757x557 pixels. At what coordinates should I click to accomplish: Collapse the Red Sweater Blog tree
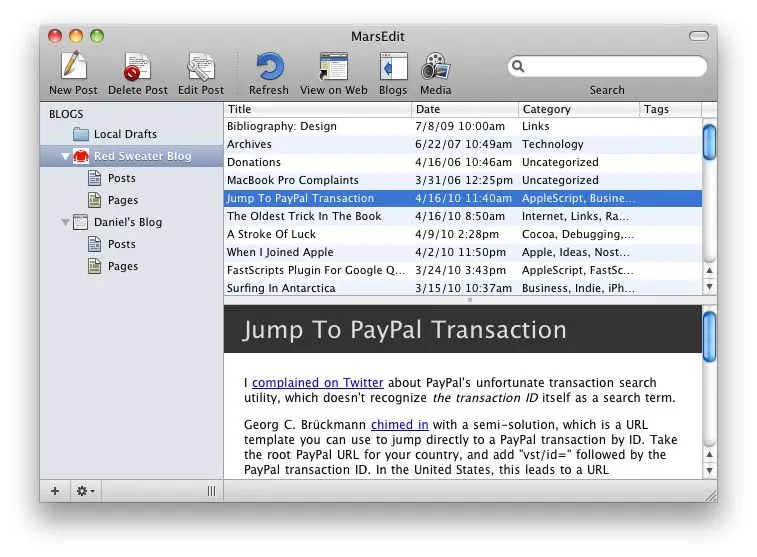point(66,156)
